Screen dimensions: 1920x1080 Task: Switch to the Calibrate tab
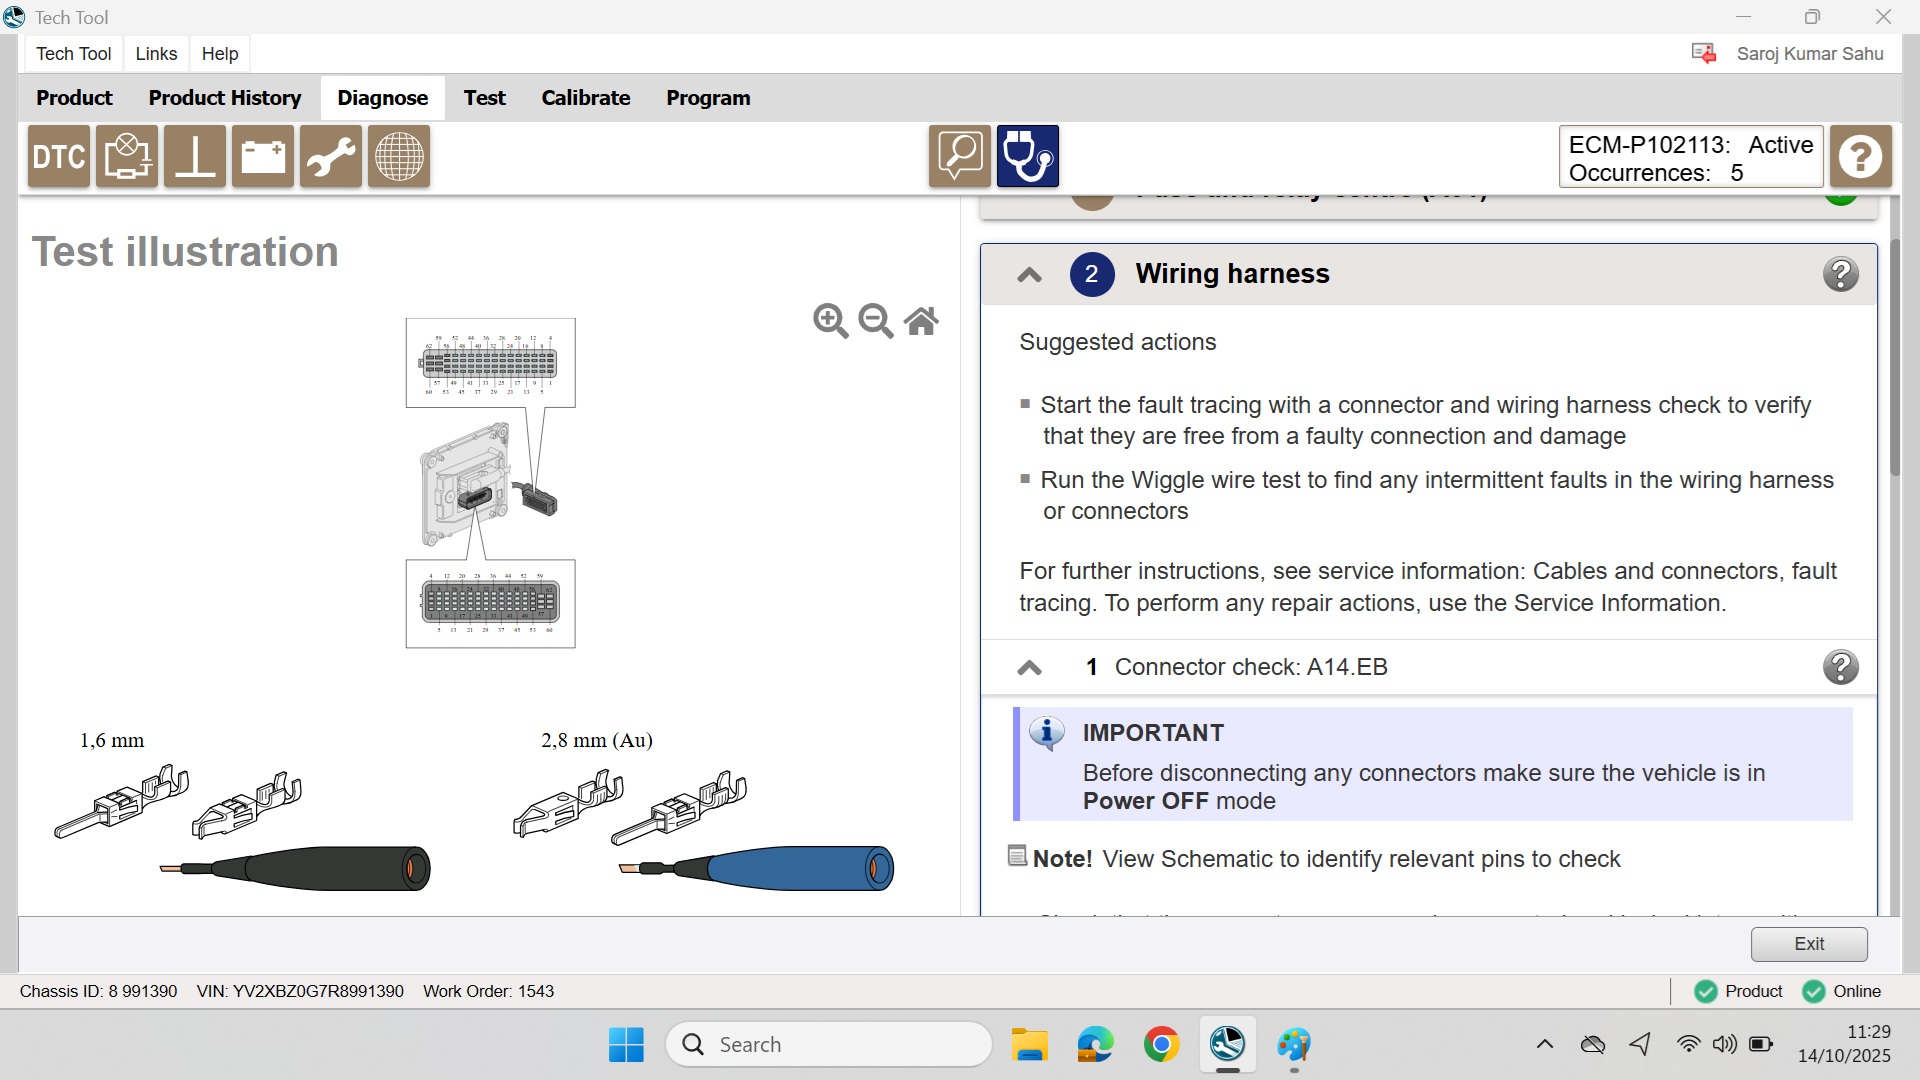(x=585, y=98)
